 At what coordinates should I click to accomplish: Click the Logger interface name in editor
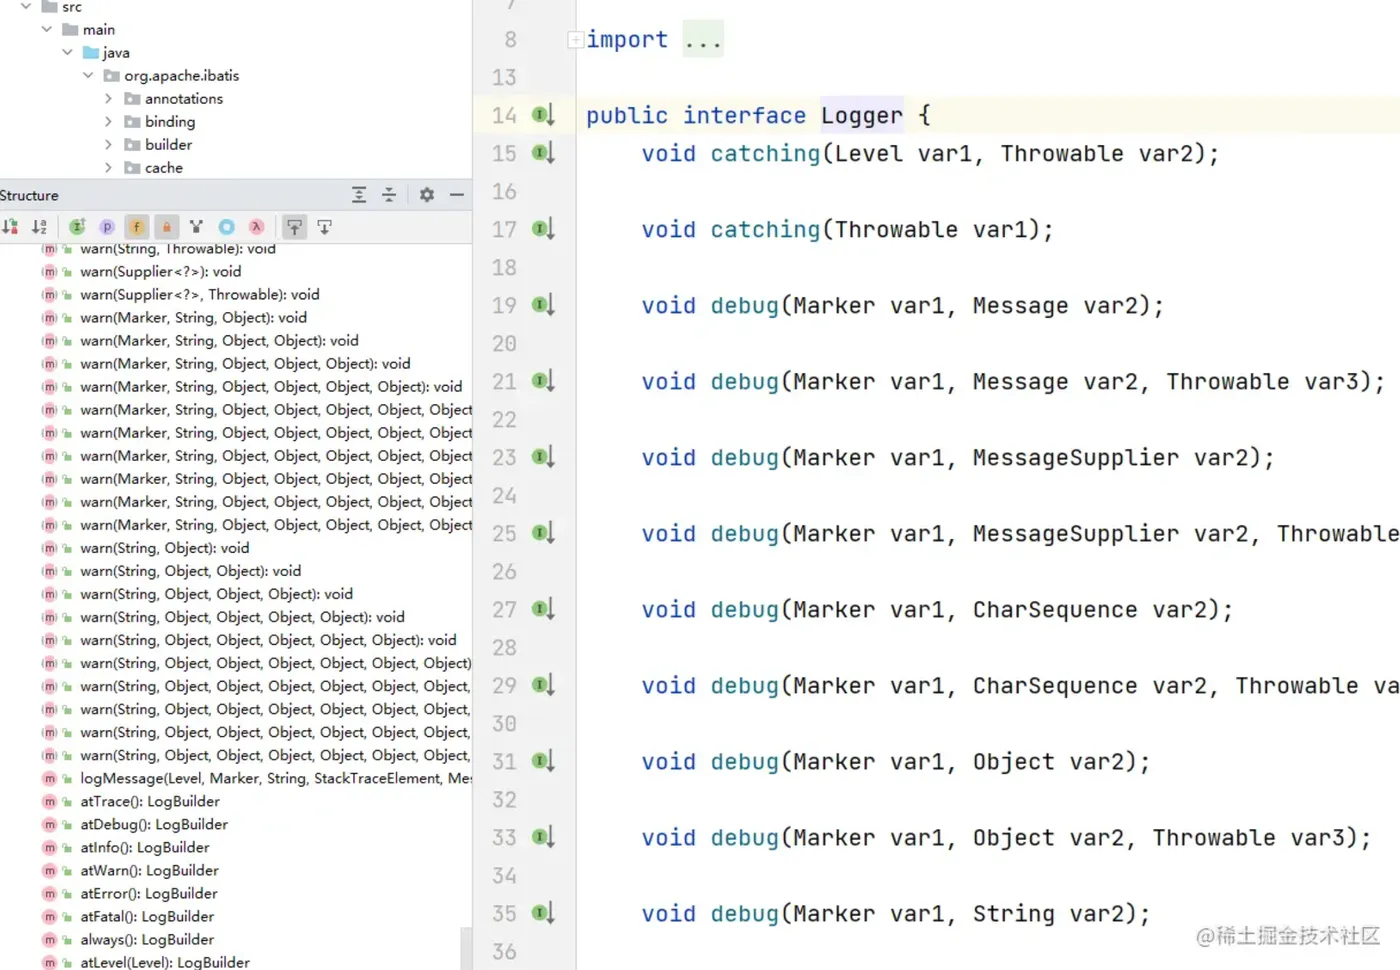point(862,116)
